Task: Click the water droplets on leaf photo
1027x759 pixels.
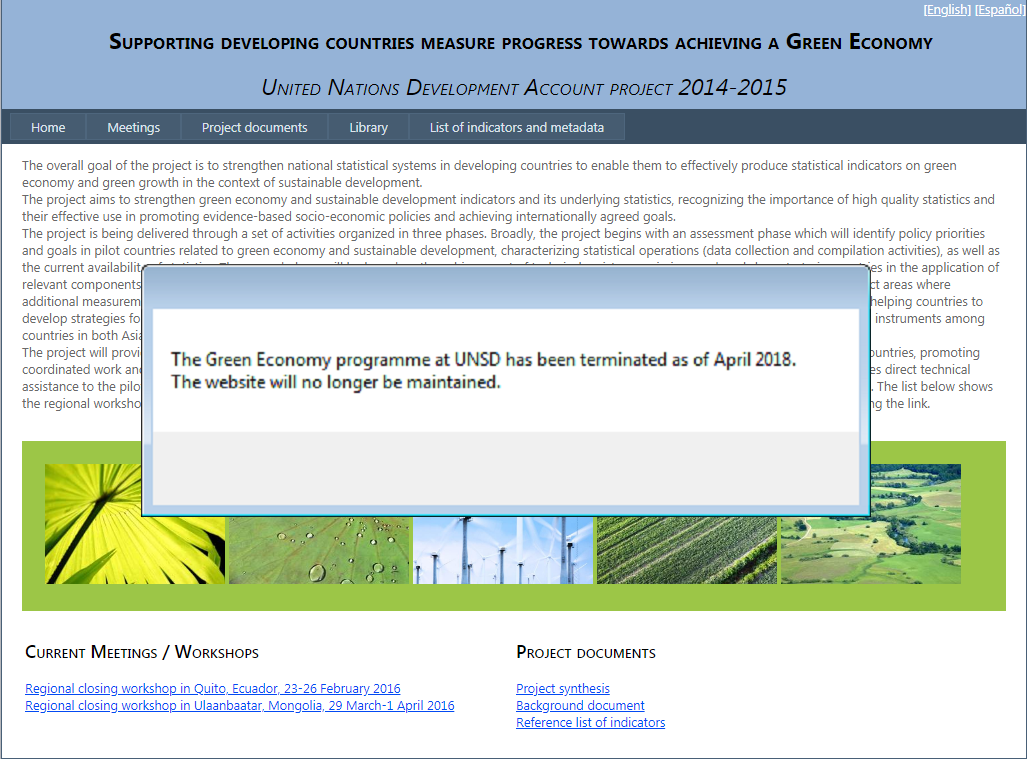Action: point(319,550)
